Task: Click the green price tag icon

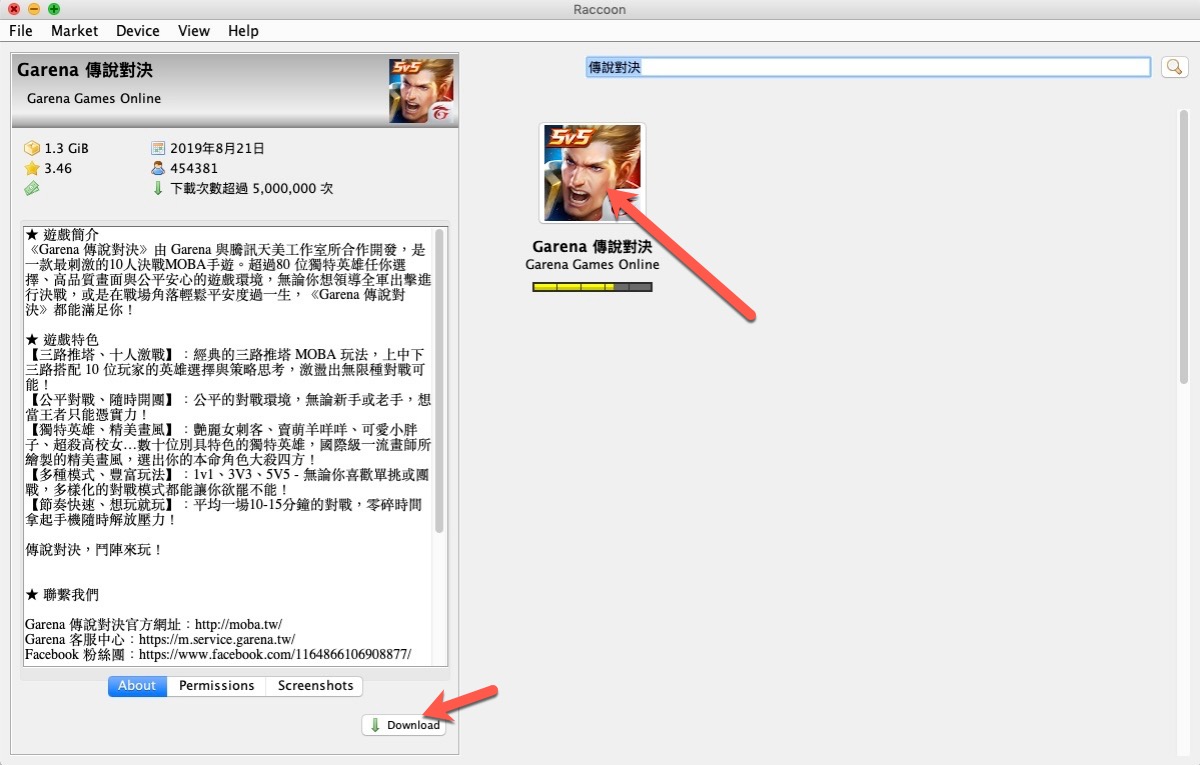Action: 31,188
